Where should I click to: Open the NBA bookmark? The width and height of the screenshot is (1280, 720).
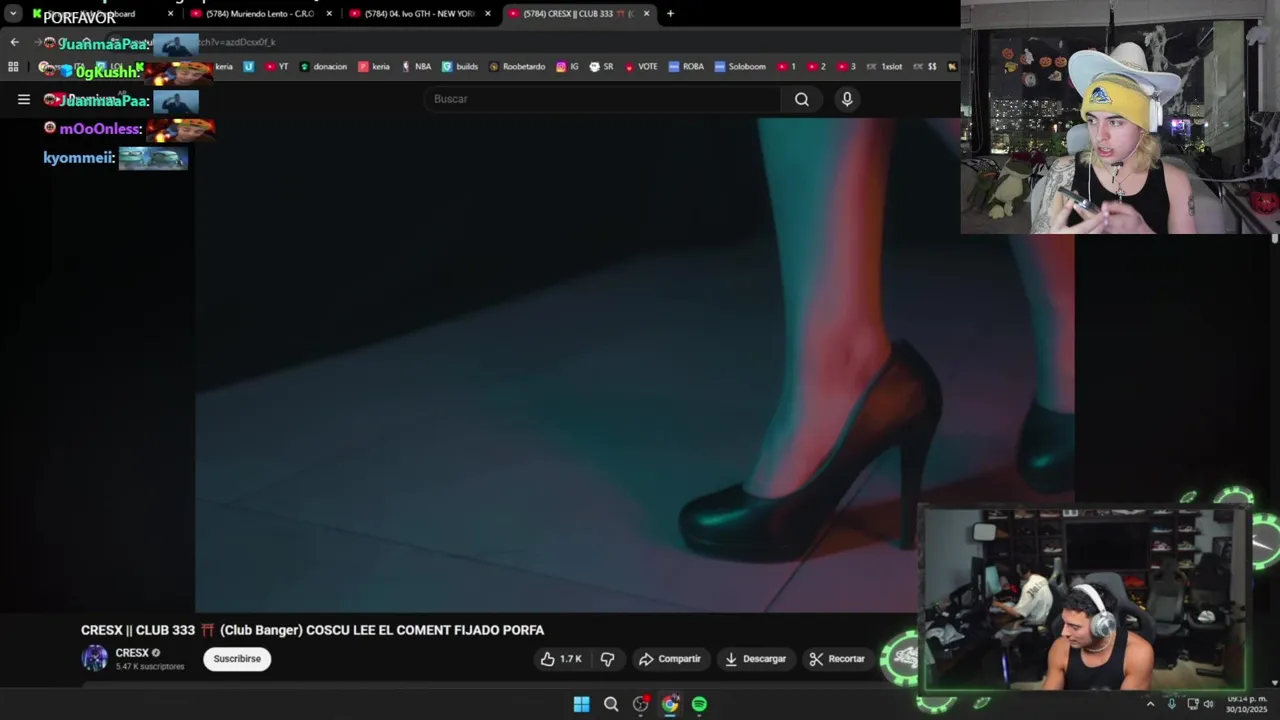tap(417, 67)
